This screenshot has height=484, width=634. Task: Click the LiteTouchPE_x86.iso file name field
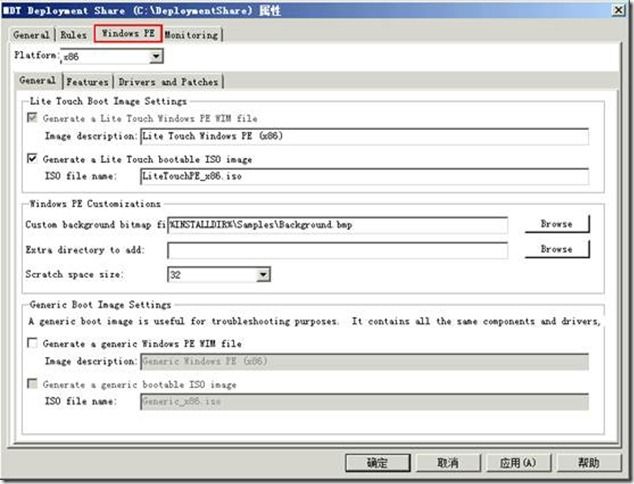(364, 176)
